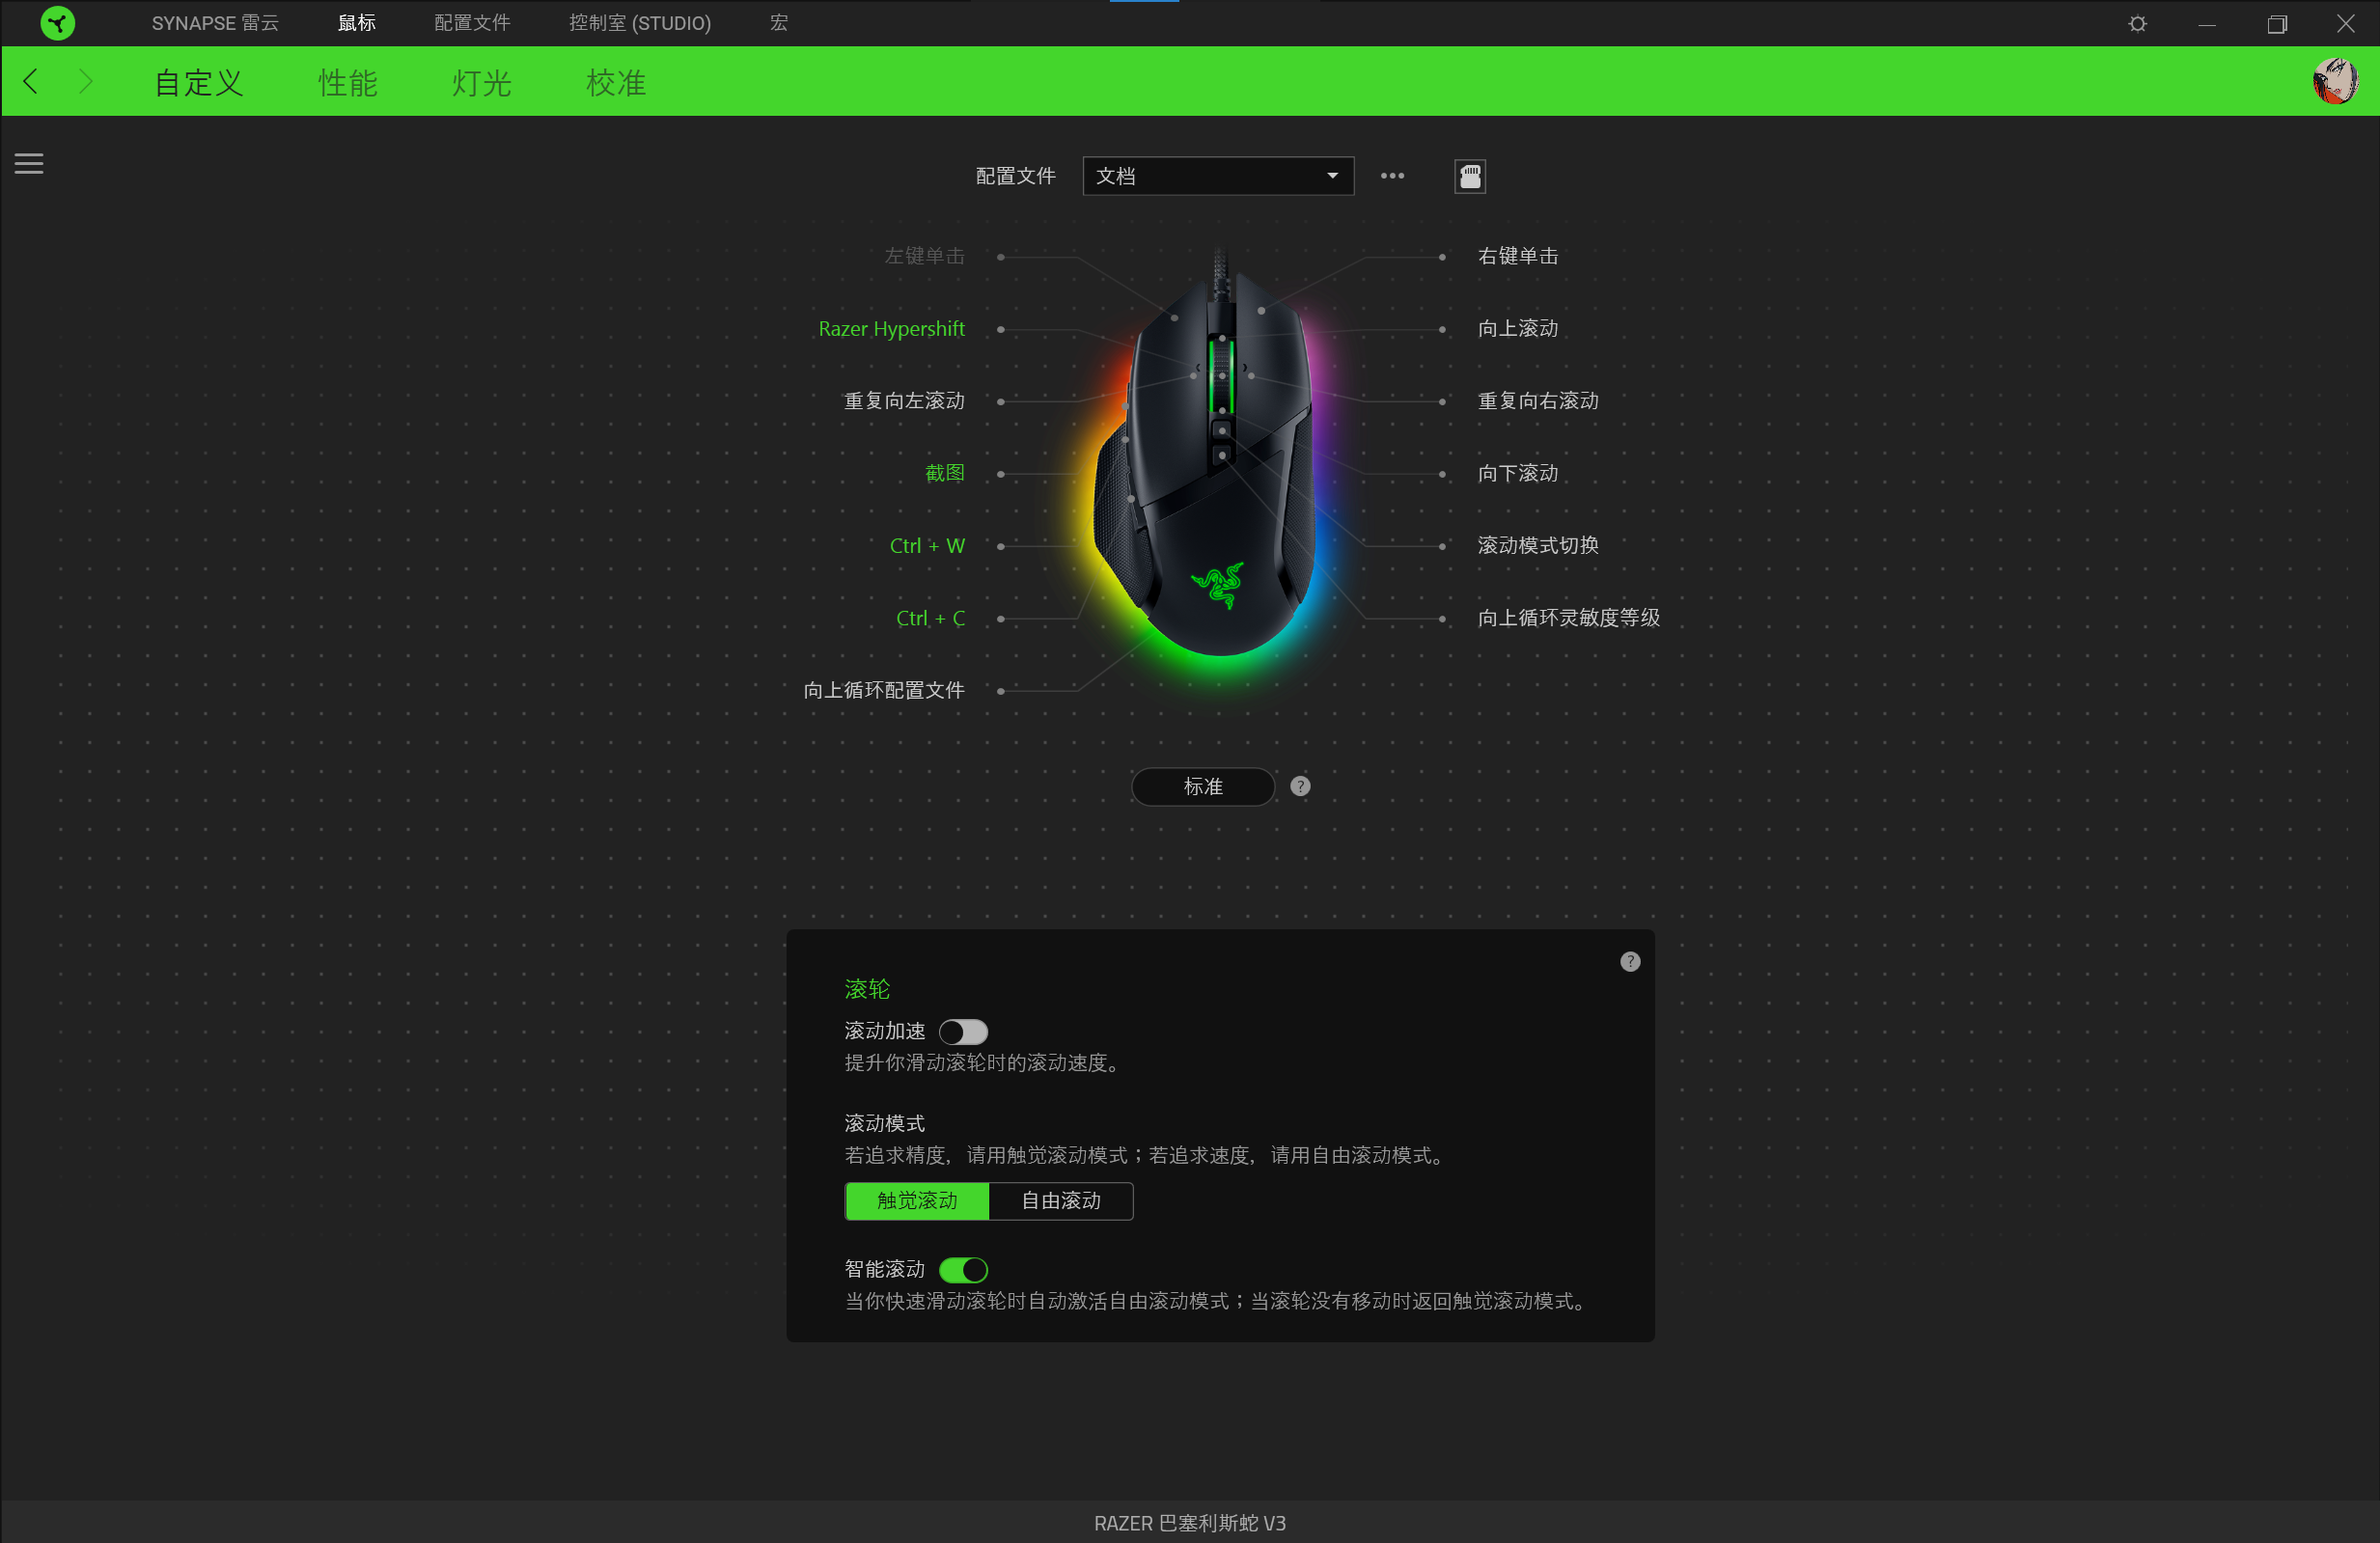The width and height of the screenshot is (2380, 1543).
Task: Click the Ctrl + W button assignment
Action: coord(927,545)
